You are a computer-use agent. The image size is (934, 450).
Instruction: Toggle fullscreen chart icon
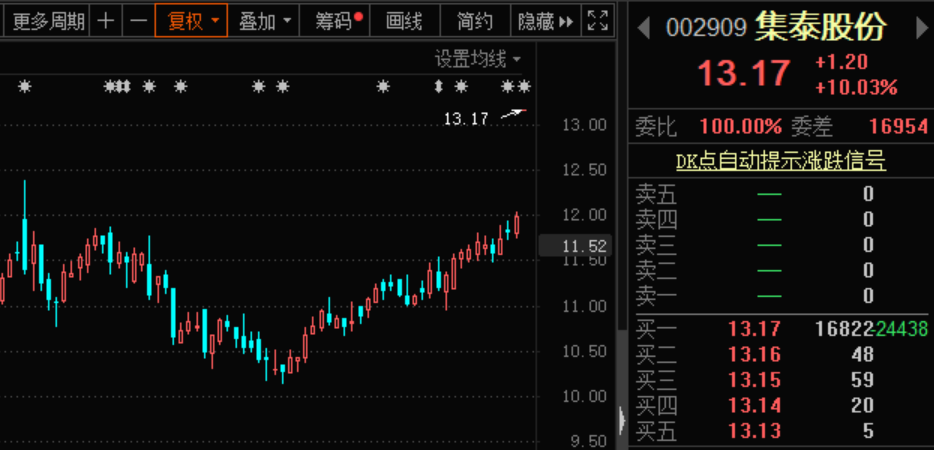(x=597, y=21)
